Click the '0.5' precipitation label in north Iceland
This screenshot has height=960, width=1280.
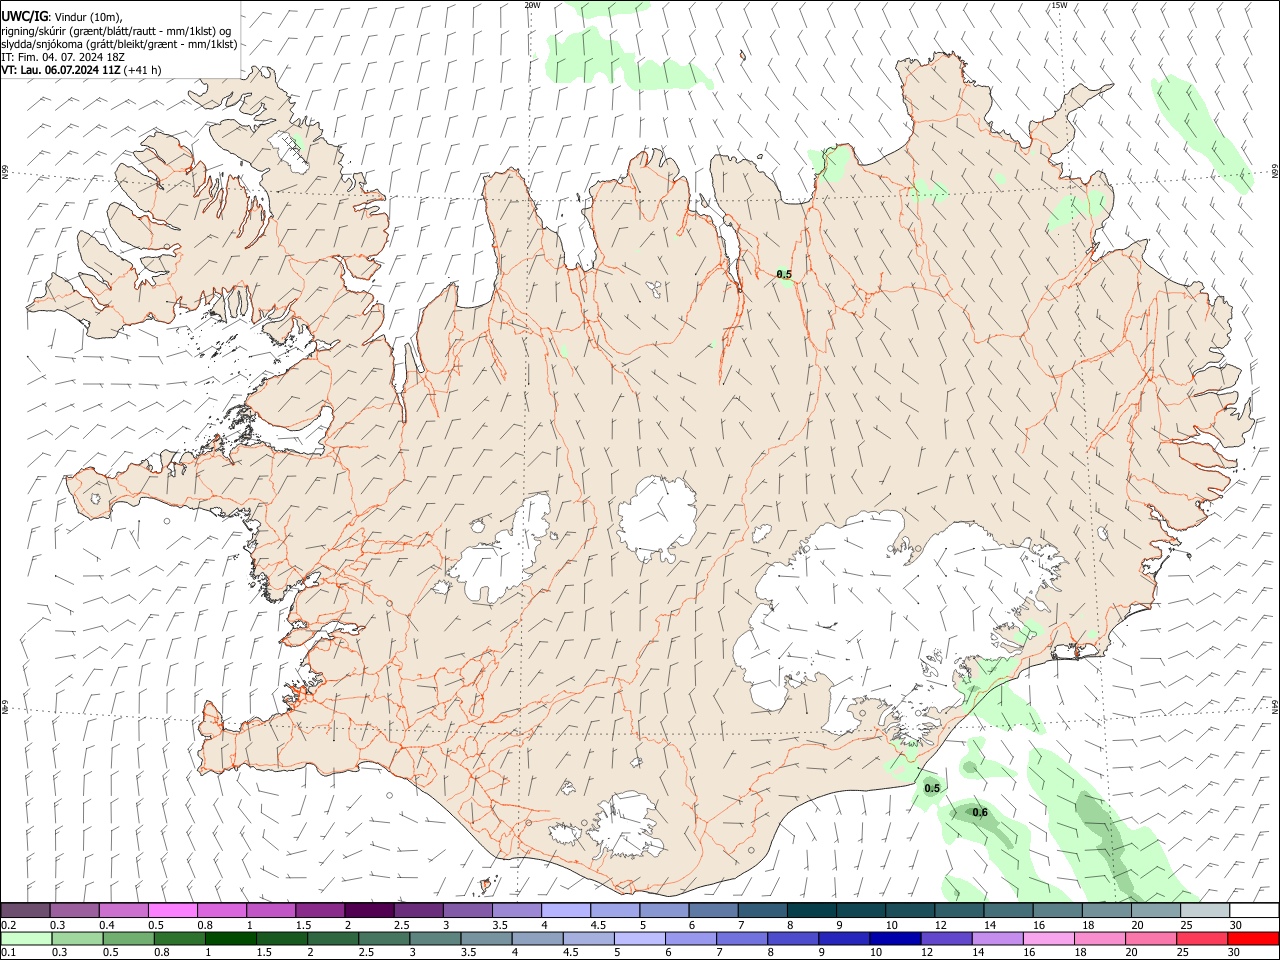click(784, 274)
